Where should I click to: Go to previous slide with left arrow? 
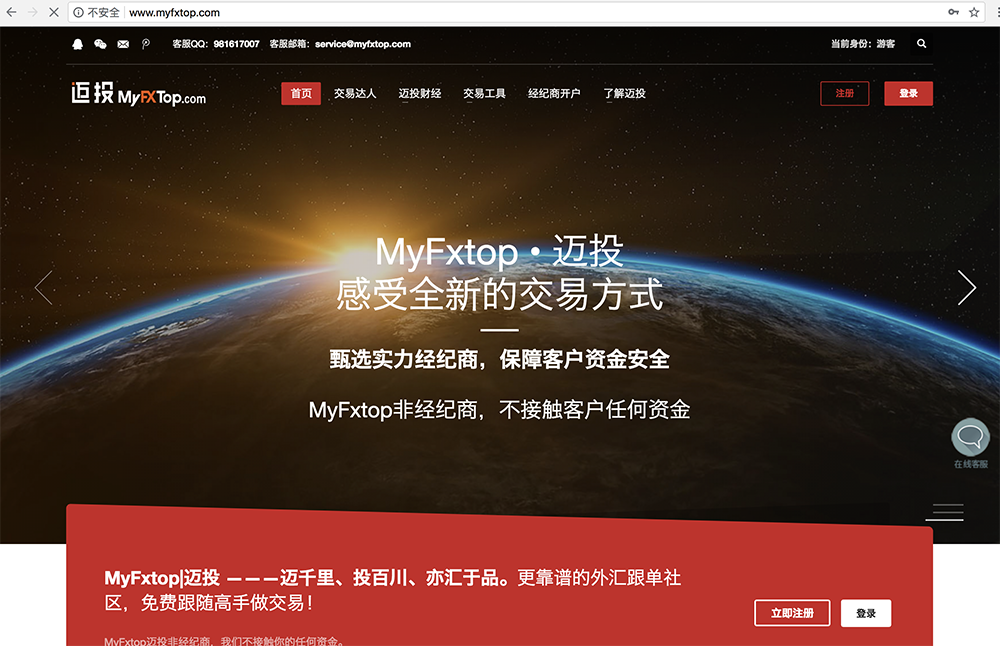coord(43,288)
